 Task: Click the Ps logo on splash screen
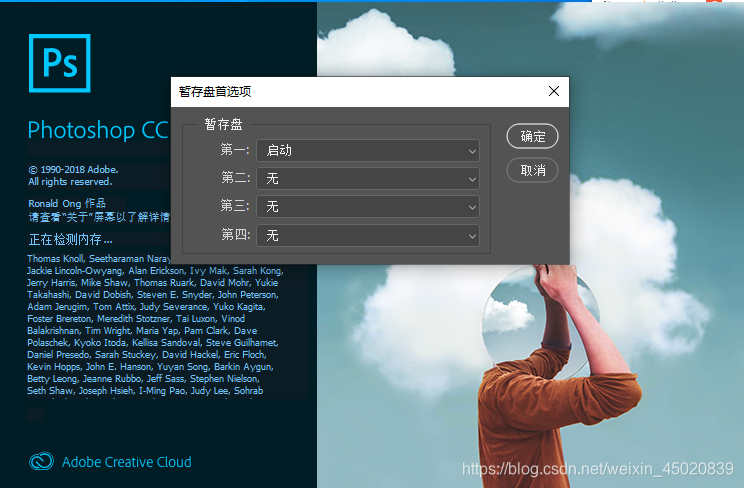pyautogui.click(x=60, y=63)
